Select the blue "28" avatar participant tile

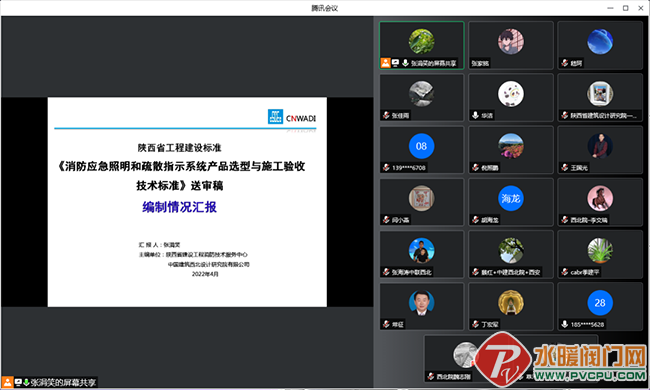pyautogui.click(x=600, y=306)
